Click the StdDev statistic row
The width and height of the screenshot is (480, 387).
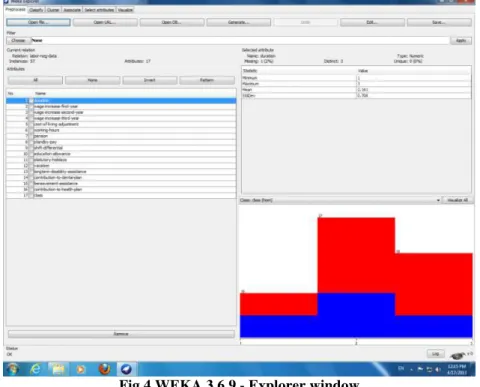pos(356,95)
